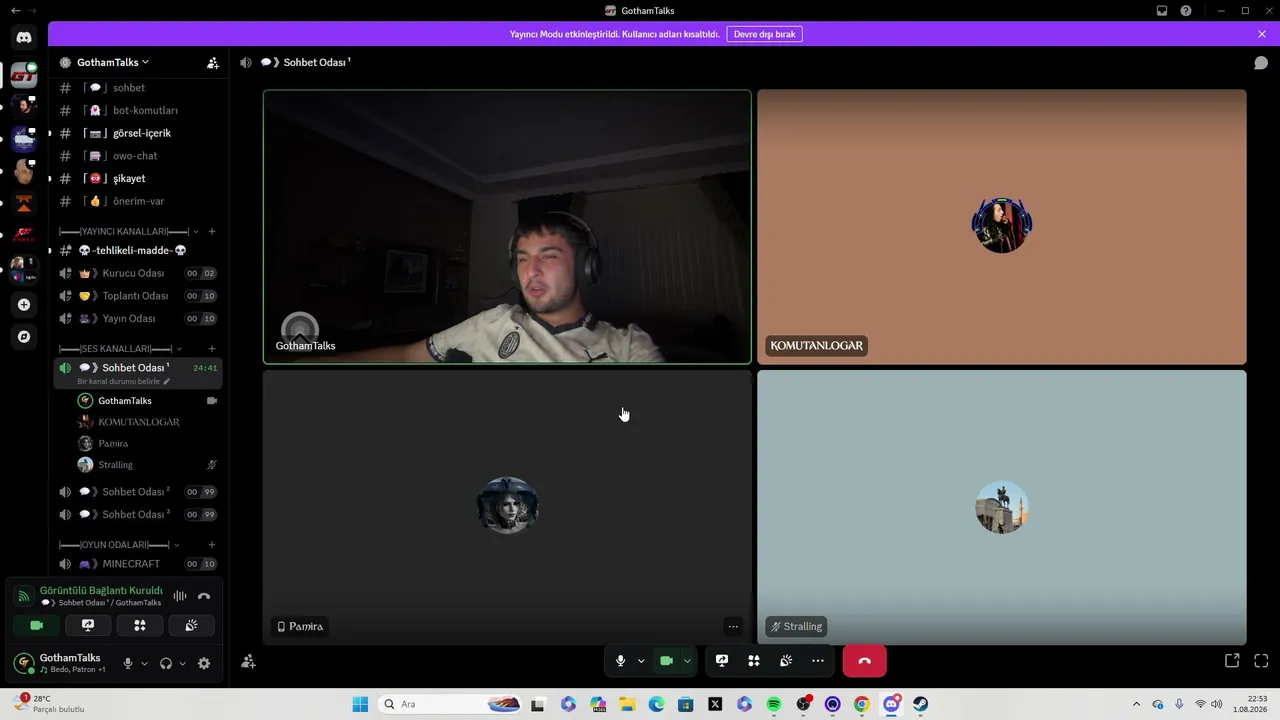Open noise suppression waveform icon in voice panel
The height and width of the screenshot is (720, 1280).
[x=180, y=596]
